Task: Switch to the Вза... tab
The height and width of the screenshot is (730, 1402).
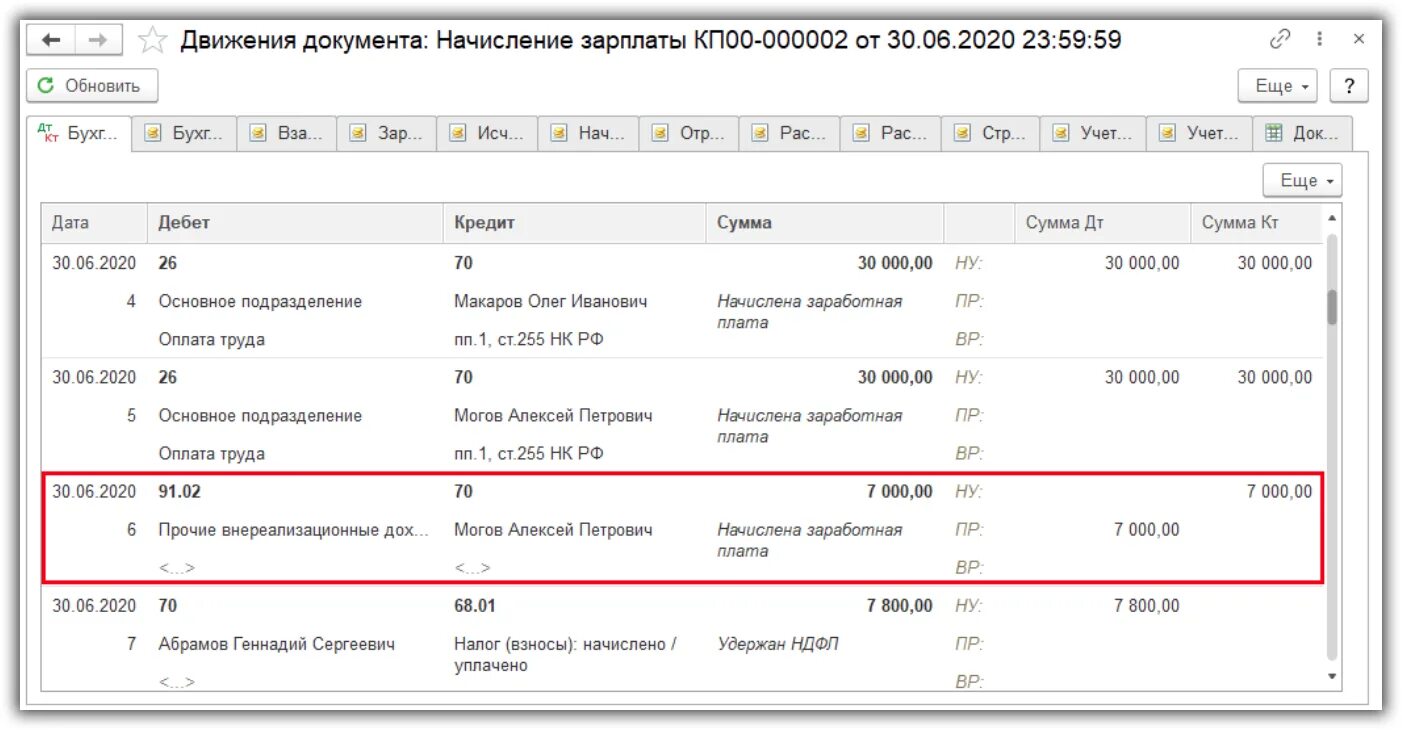Action: pyautogui.click(x=287, y=133)
